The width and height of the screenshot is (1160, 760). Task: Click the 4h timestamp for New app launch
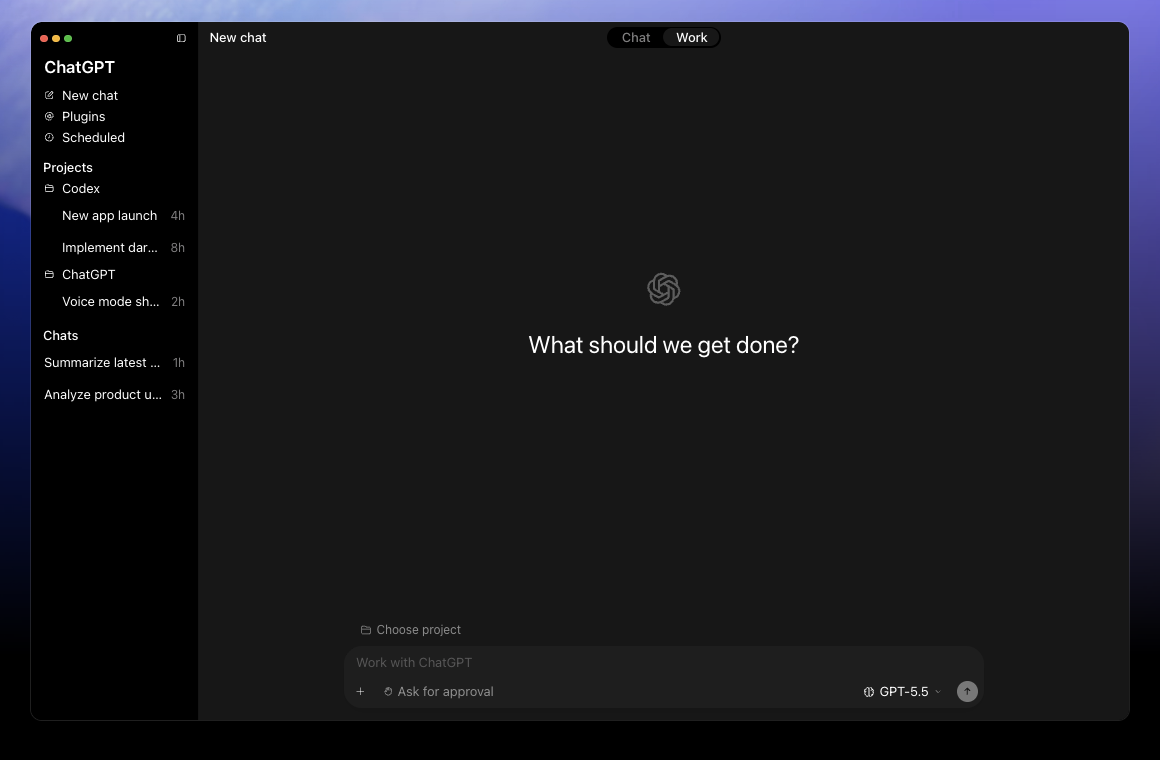tap(178, 216)
